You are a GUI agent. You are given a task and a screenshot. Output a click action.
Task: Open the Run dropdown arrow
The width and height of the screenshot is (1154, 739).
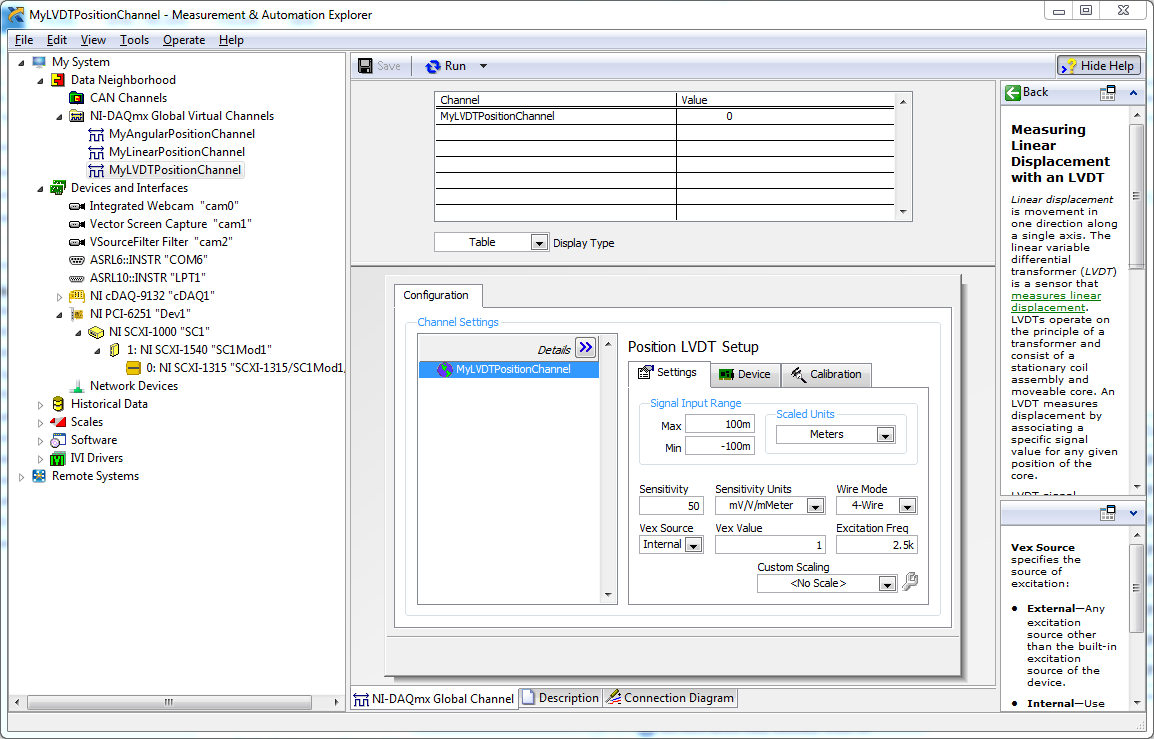pyautogui.click(x=484, y=66)
